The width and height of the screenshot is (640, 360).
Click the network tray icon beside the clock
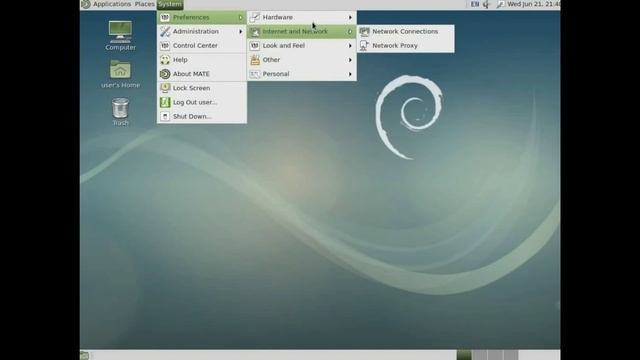click(x=500, y=4)
